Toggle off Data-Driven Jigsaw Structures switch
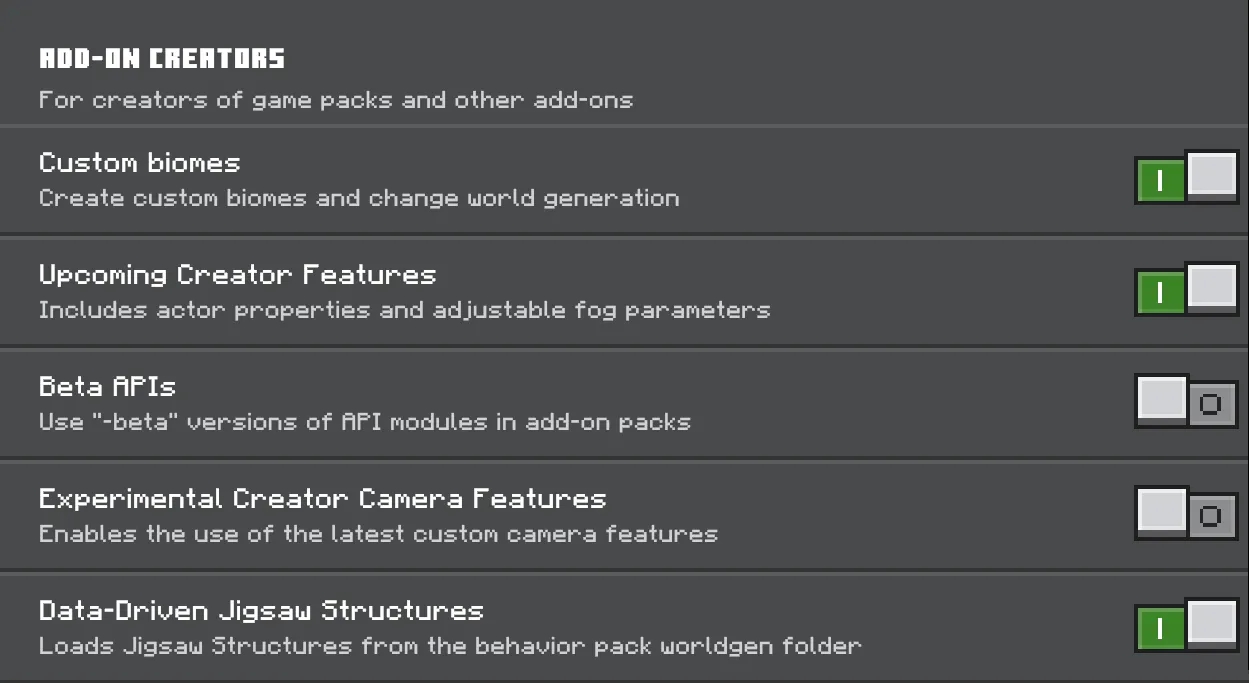Image resolution: width=1249 pixels, height=683 pixels. point(1187,626)
